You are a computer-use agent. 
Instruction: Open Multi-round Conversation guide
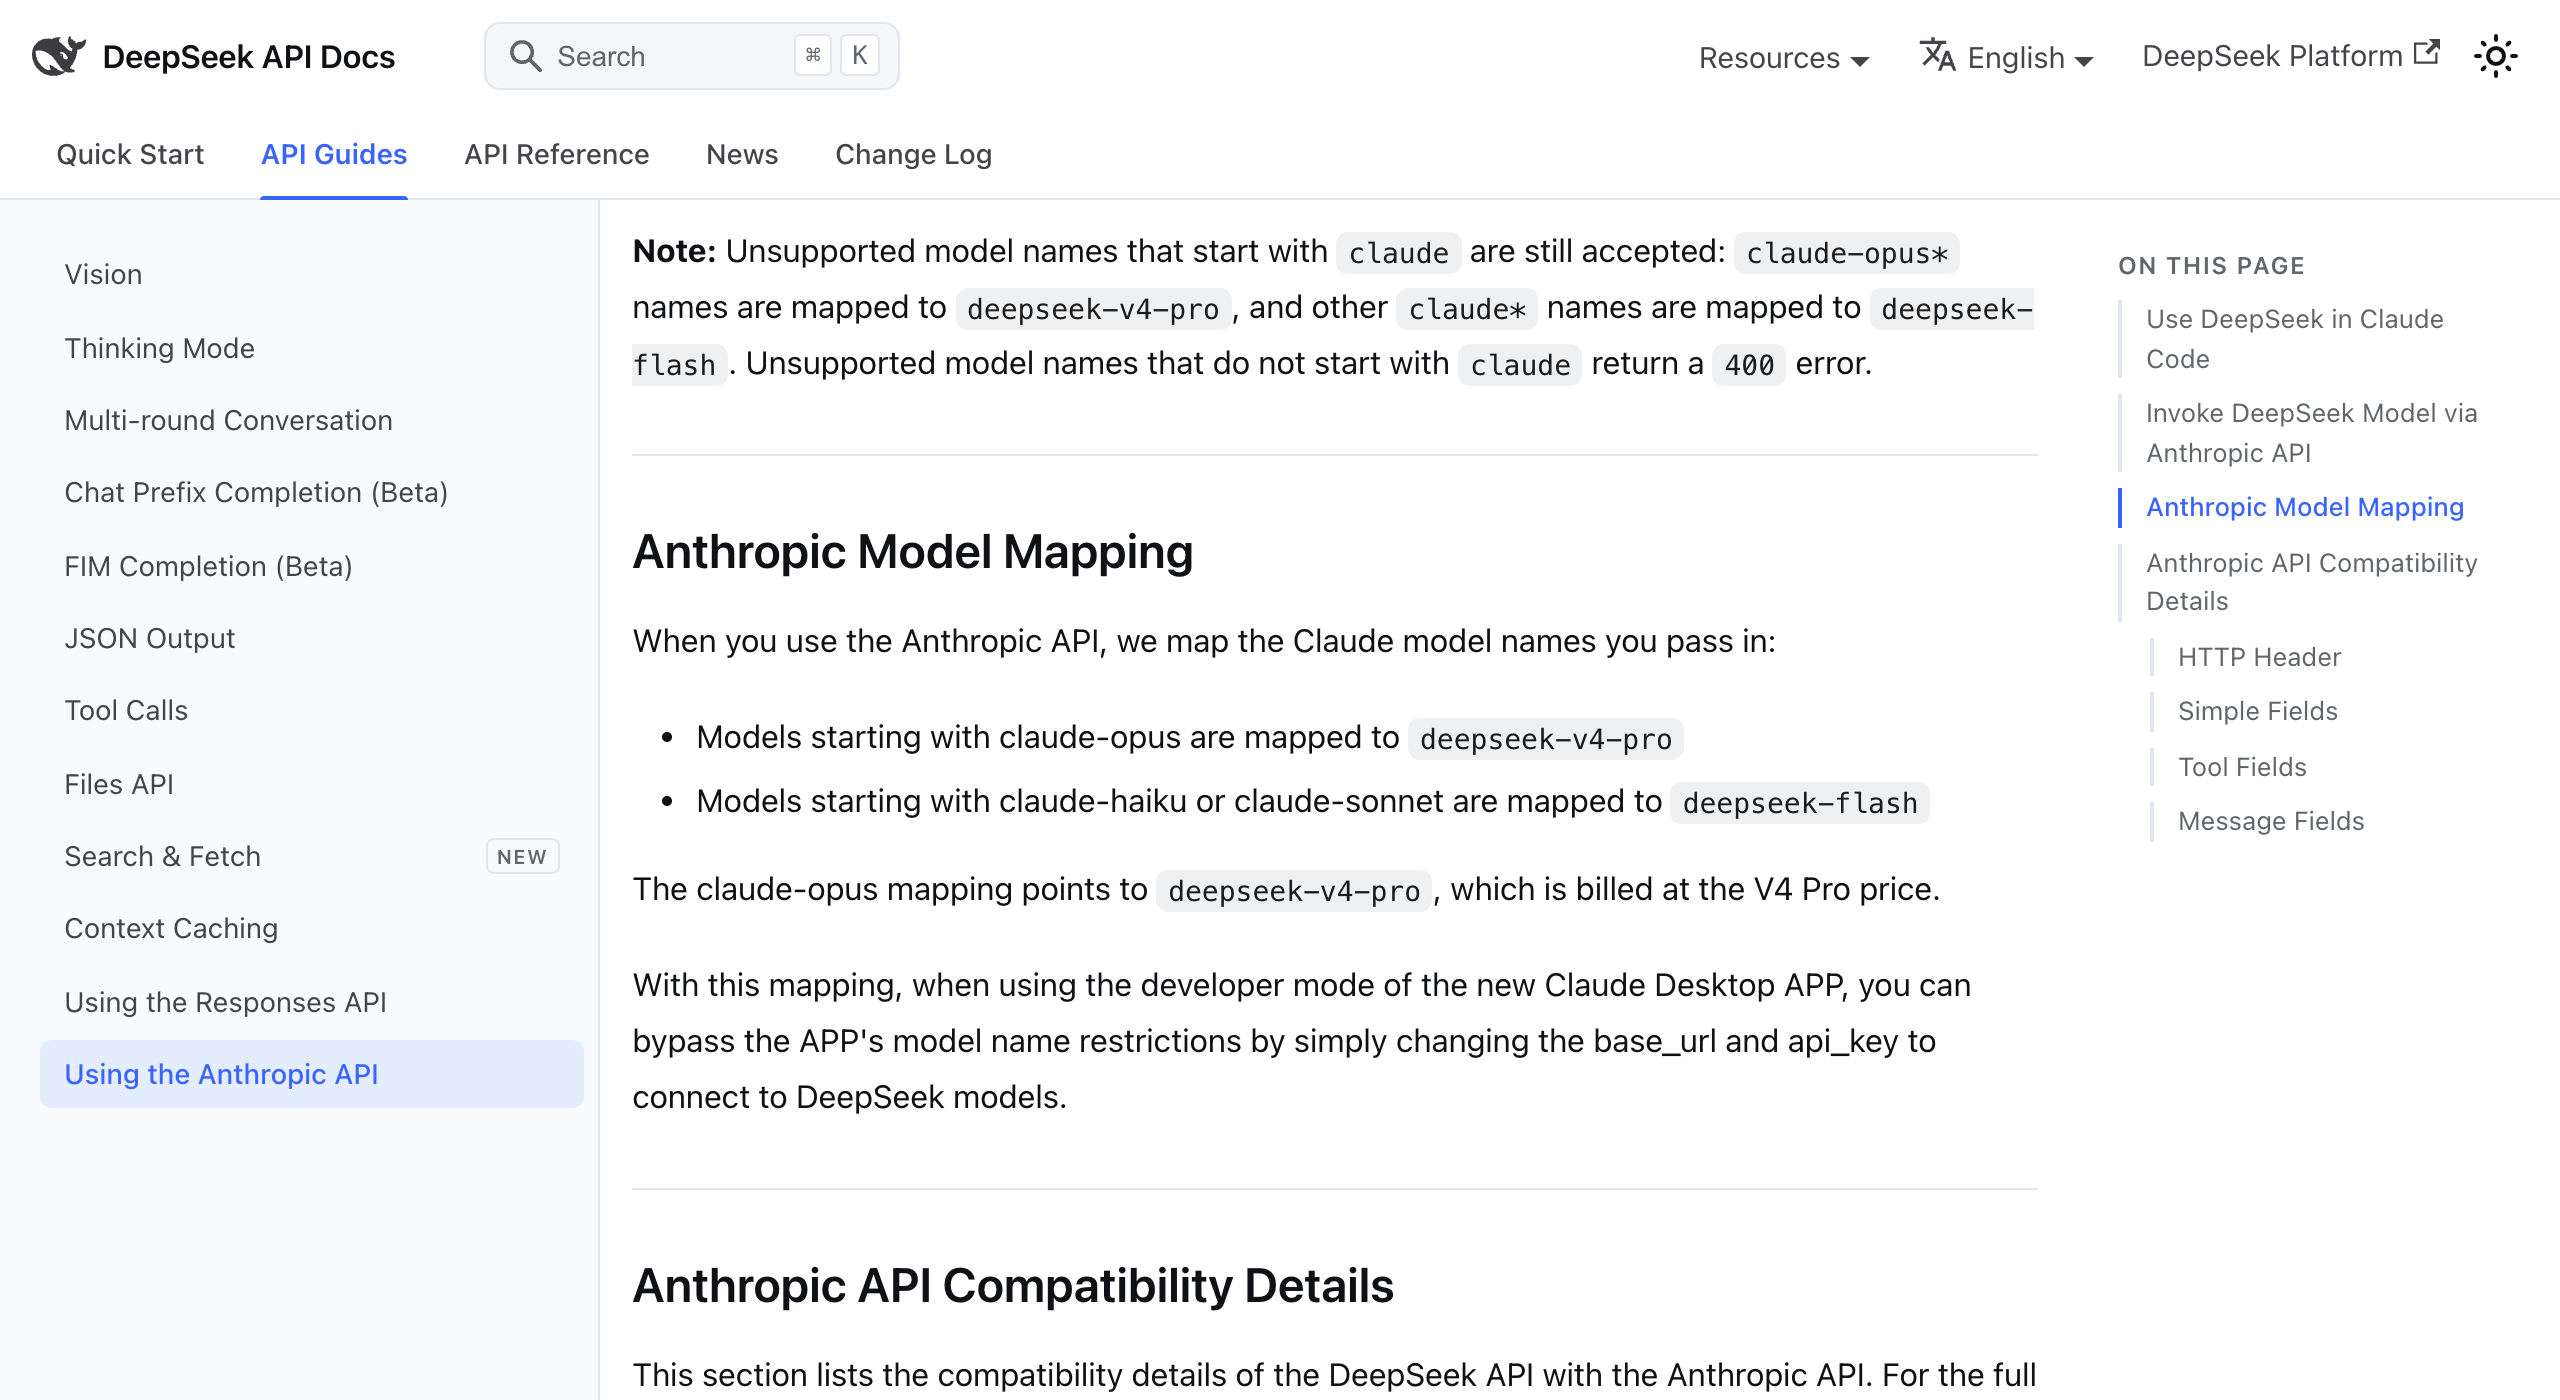pyautogui.click(x=312, y=420)
